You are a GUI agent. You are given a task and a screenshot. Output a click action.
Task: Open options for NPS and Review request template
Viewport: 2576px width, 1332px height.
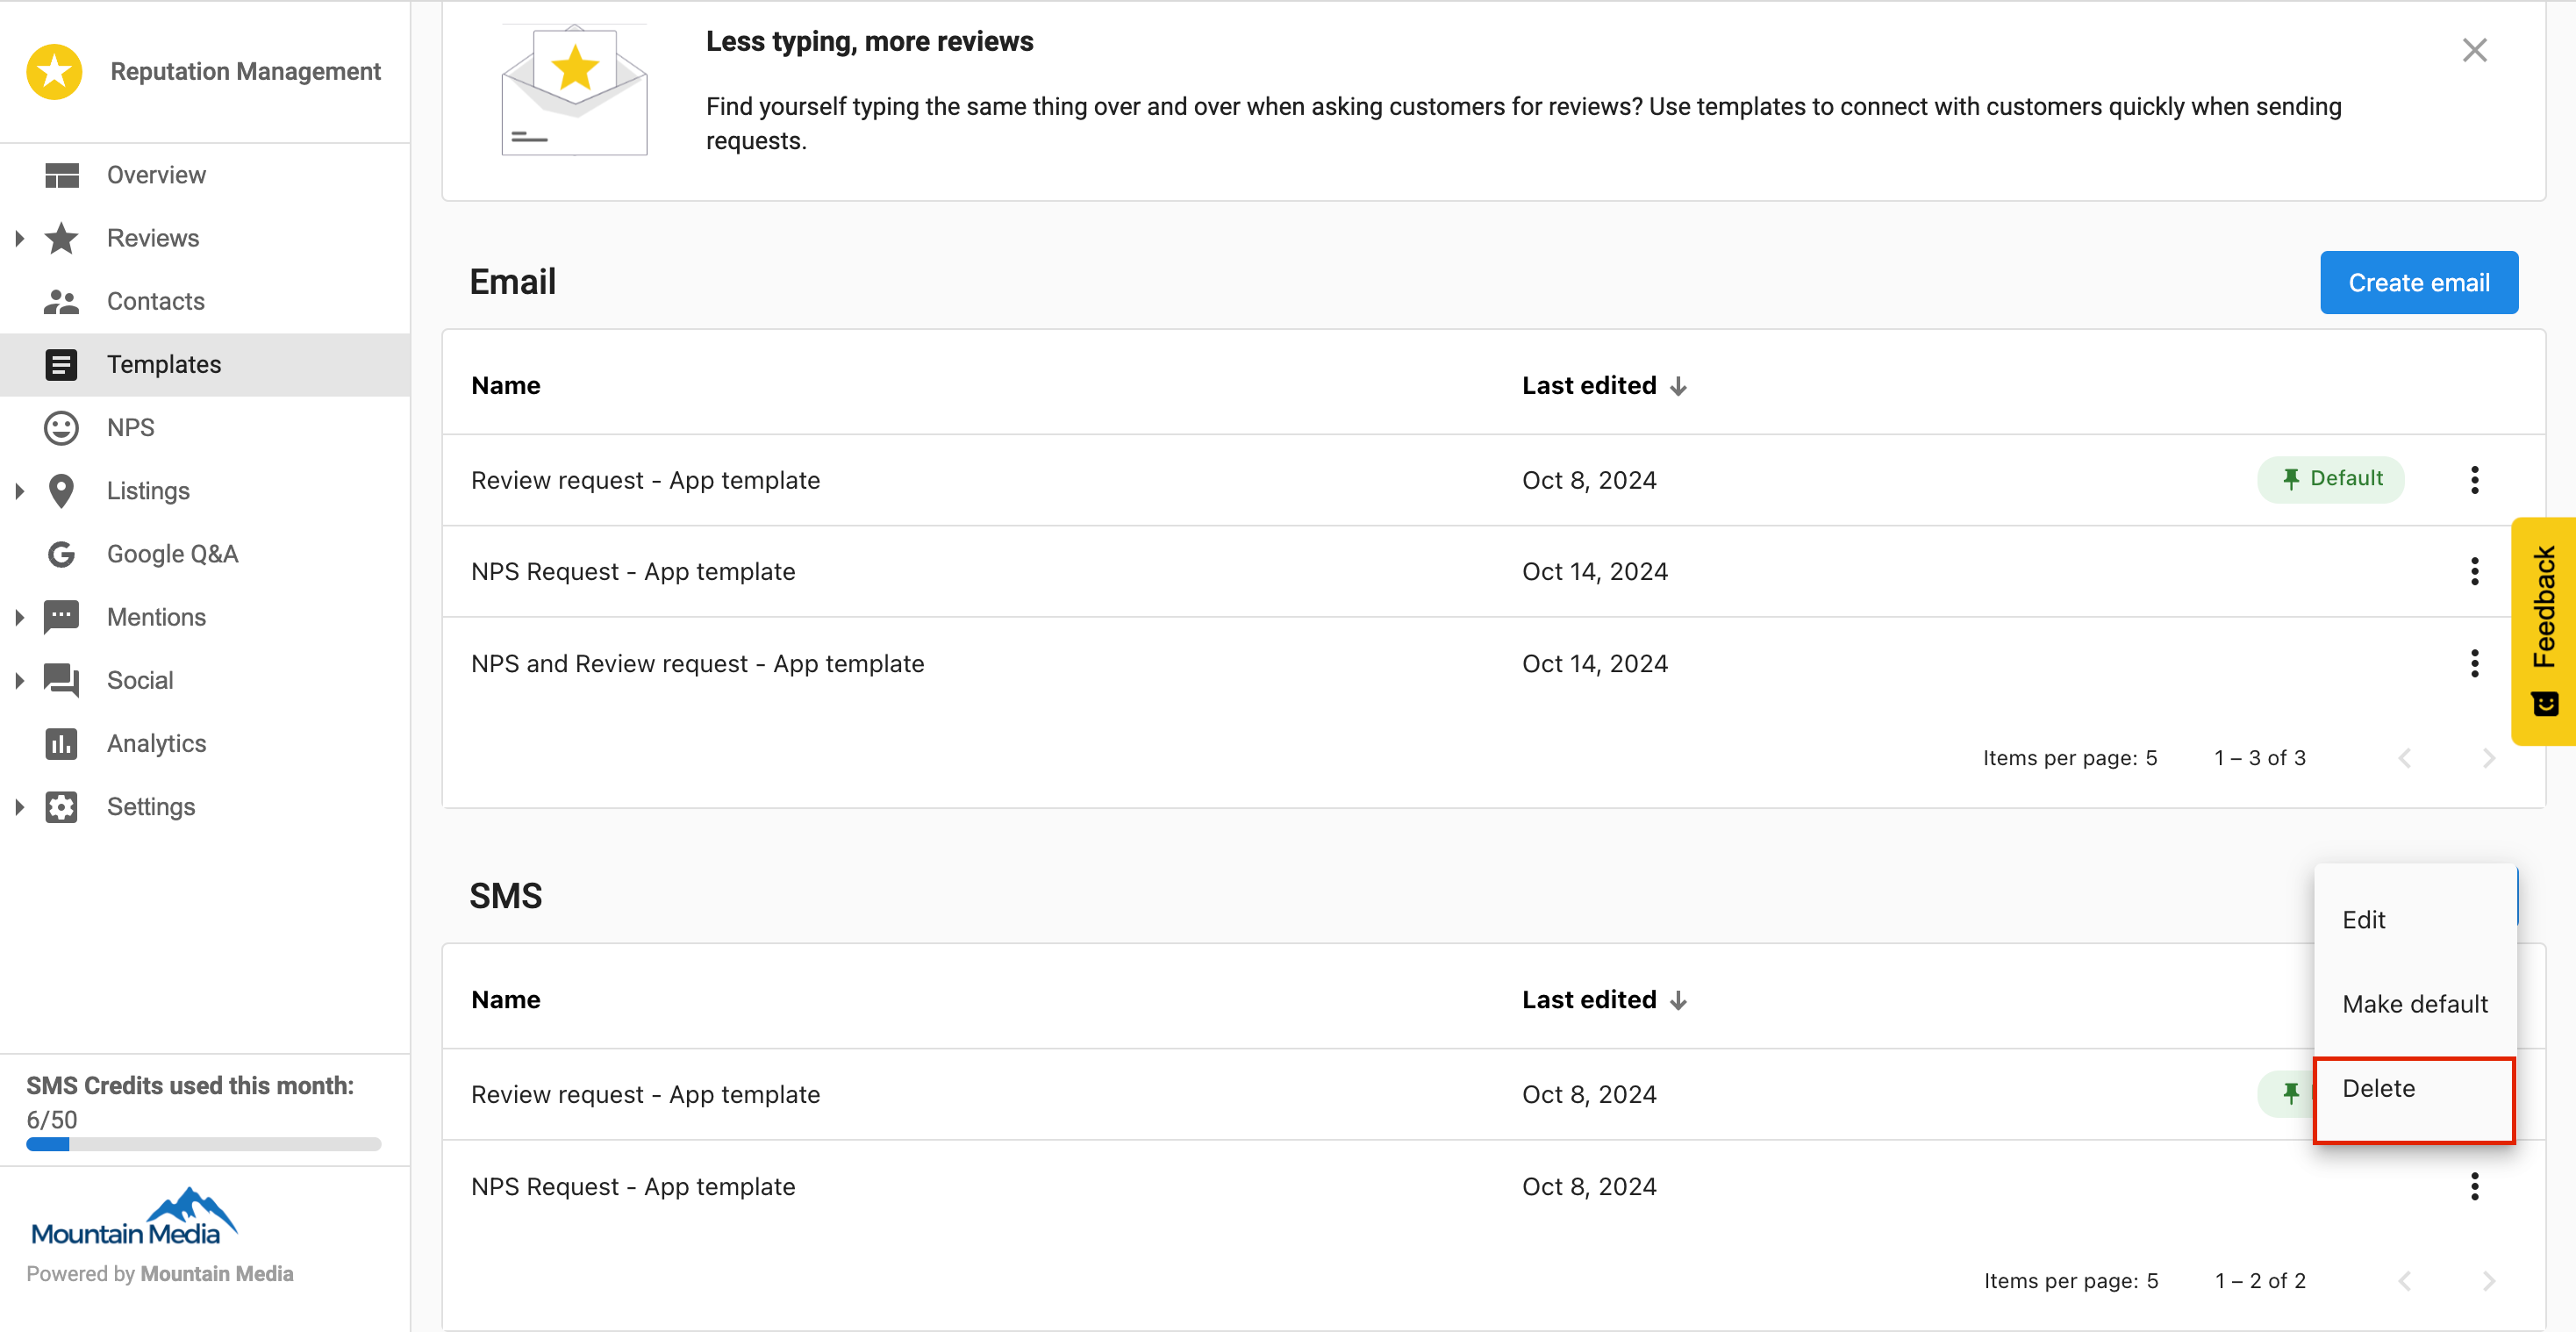tap(2474, 663)
